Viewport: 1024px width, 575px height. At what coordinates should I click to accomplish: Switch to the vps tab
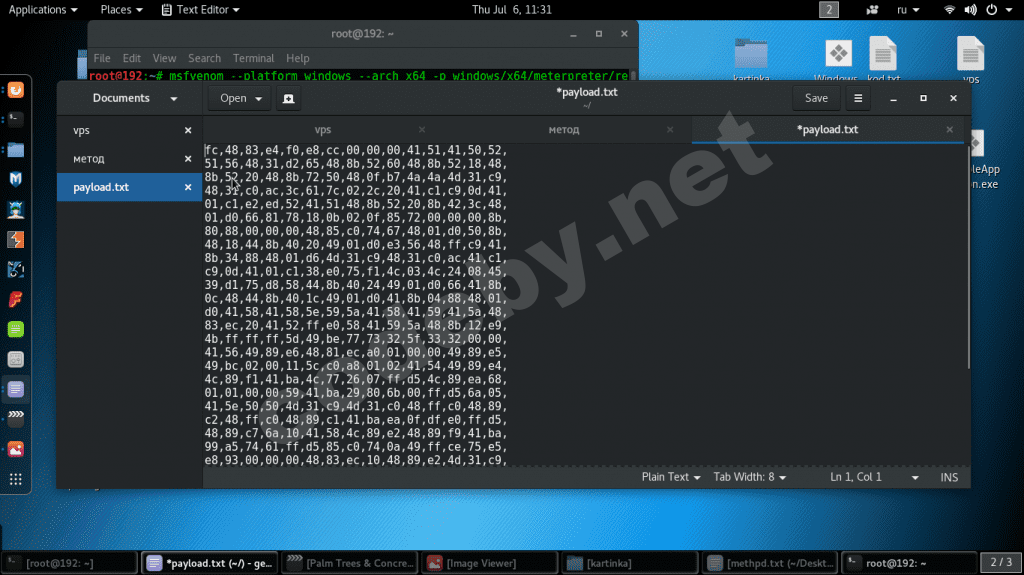323,130
